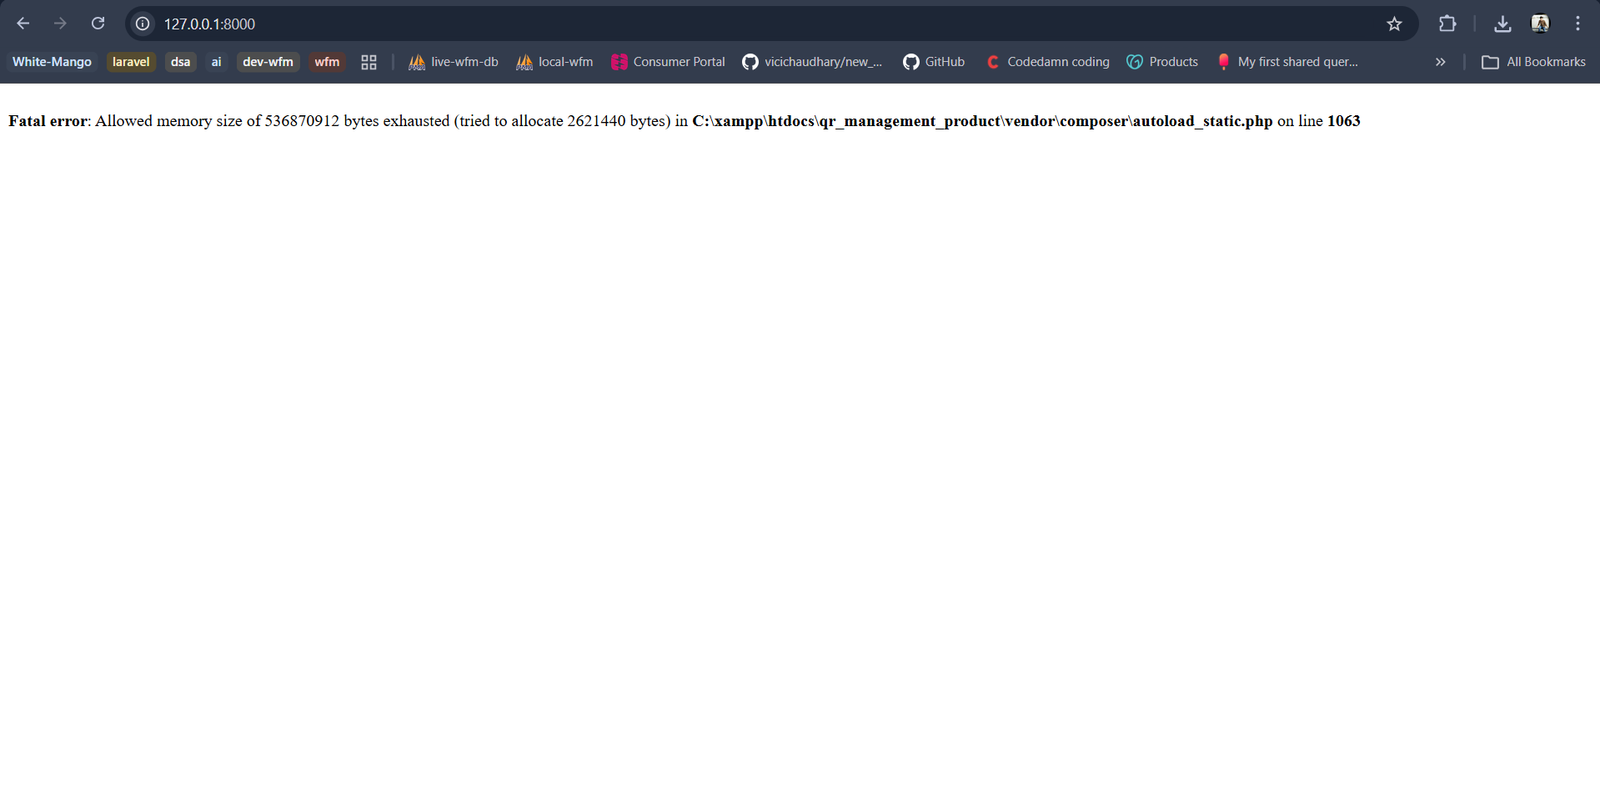Bookmark this page with the star icon
The width and height of the screenshot is (1600, 805).
point(1394,23)
